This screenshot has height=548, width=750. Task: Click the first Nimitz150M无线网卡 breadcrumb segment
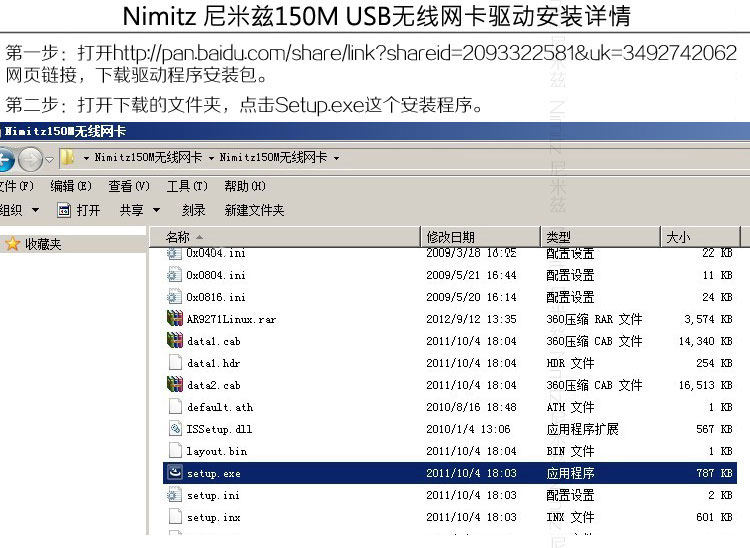pyautogui.click(x=148, y=157)
